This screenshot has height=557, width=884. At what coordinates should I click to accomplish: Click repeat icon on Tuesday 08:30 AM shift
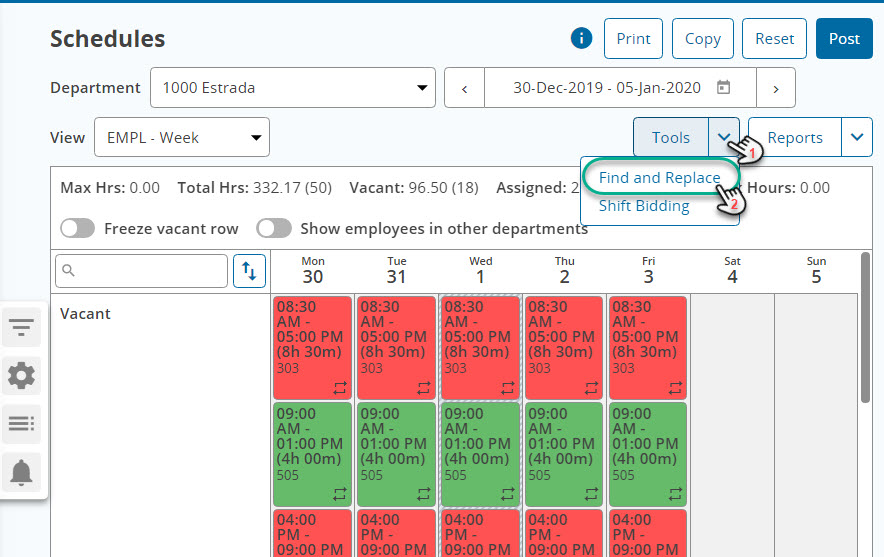tap(424, 388)
